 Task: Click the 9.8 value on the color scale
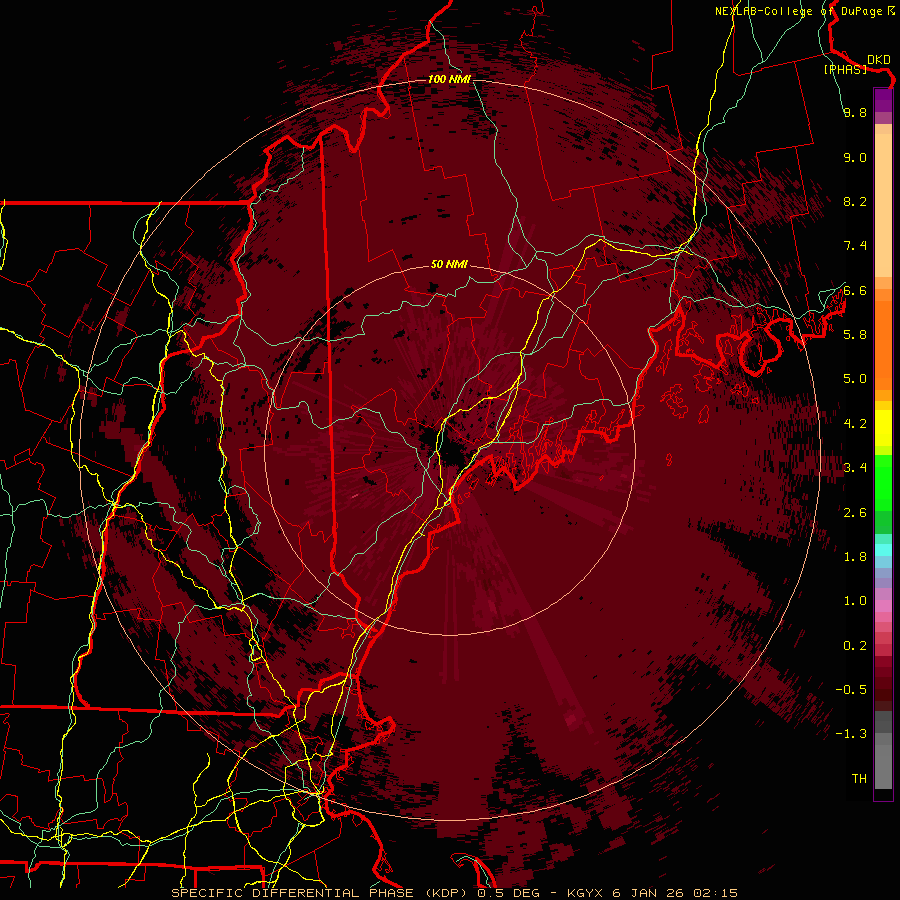pos(855,112)
